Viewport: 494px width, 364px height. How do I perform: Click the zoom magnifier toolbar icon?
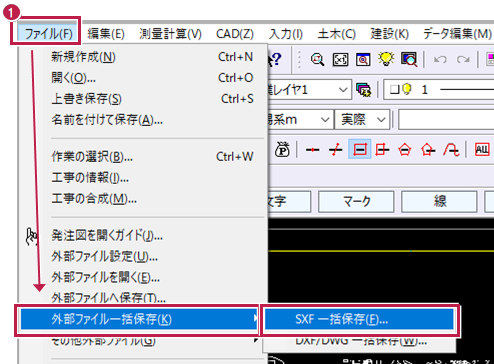pyautogui.click(x=317, y=60)
